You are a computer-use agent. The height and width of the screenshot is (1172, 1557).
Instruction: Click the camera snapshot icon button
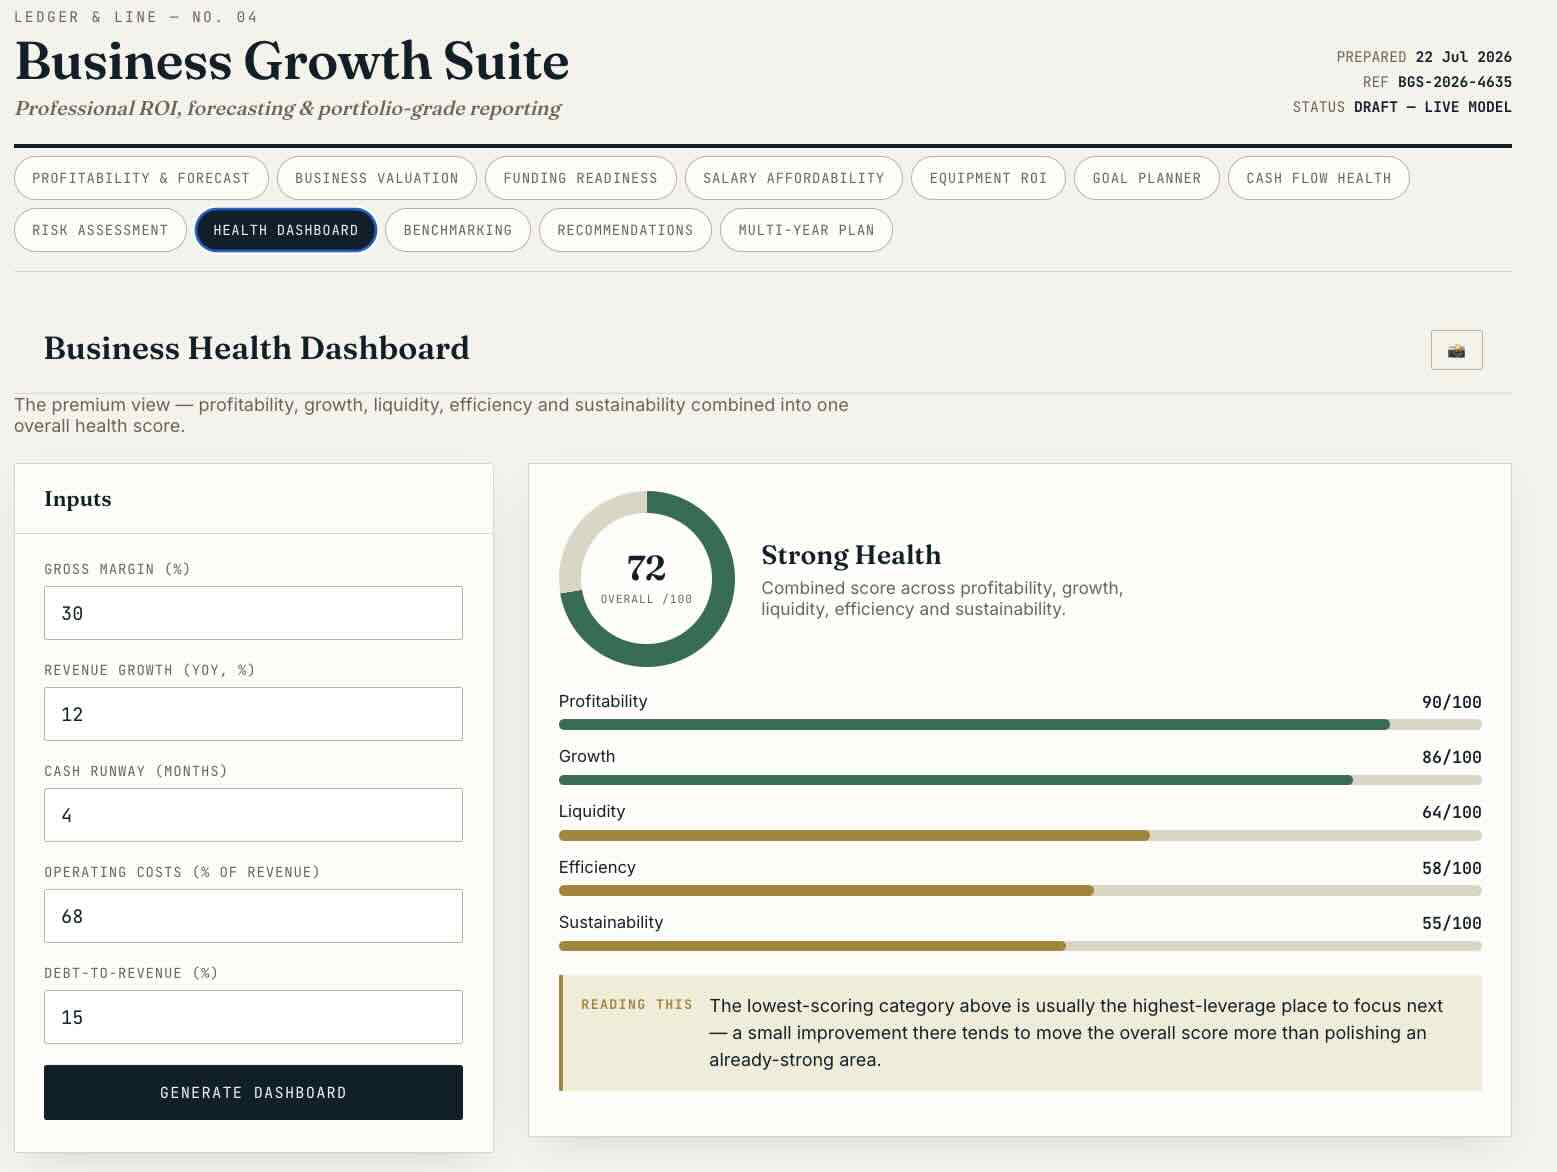point(1456,350)
